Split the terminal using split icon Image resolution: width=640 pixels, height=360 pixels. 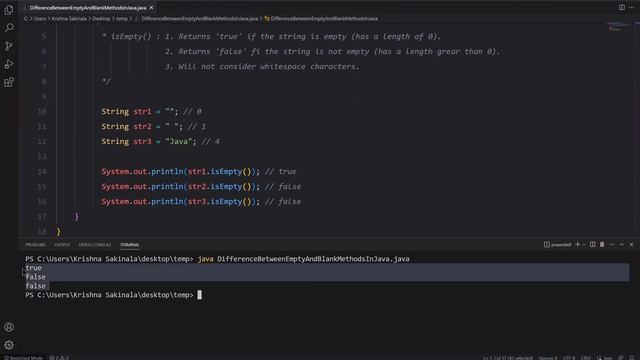(592, 244)
